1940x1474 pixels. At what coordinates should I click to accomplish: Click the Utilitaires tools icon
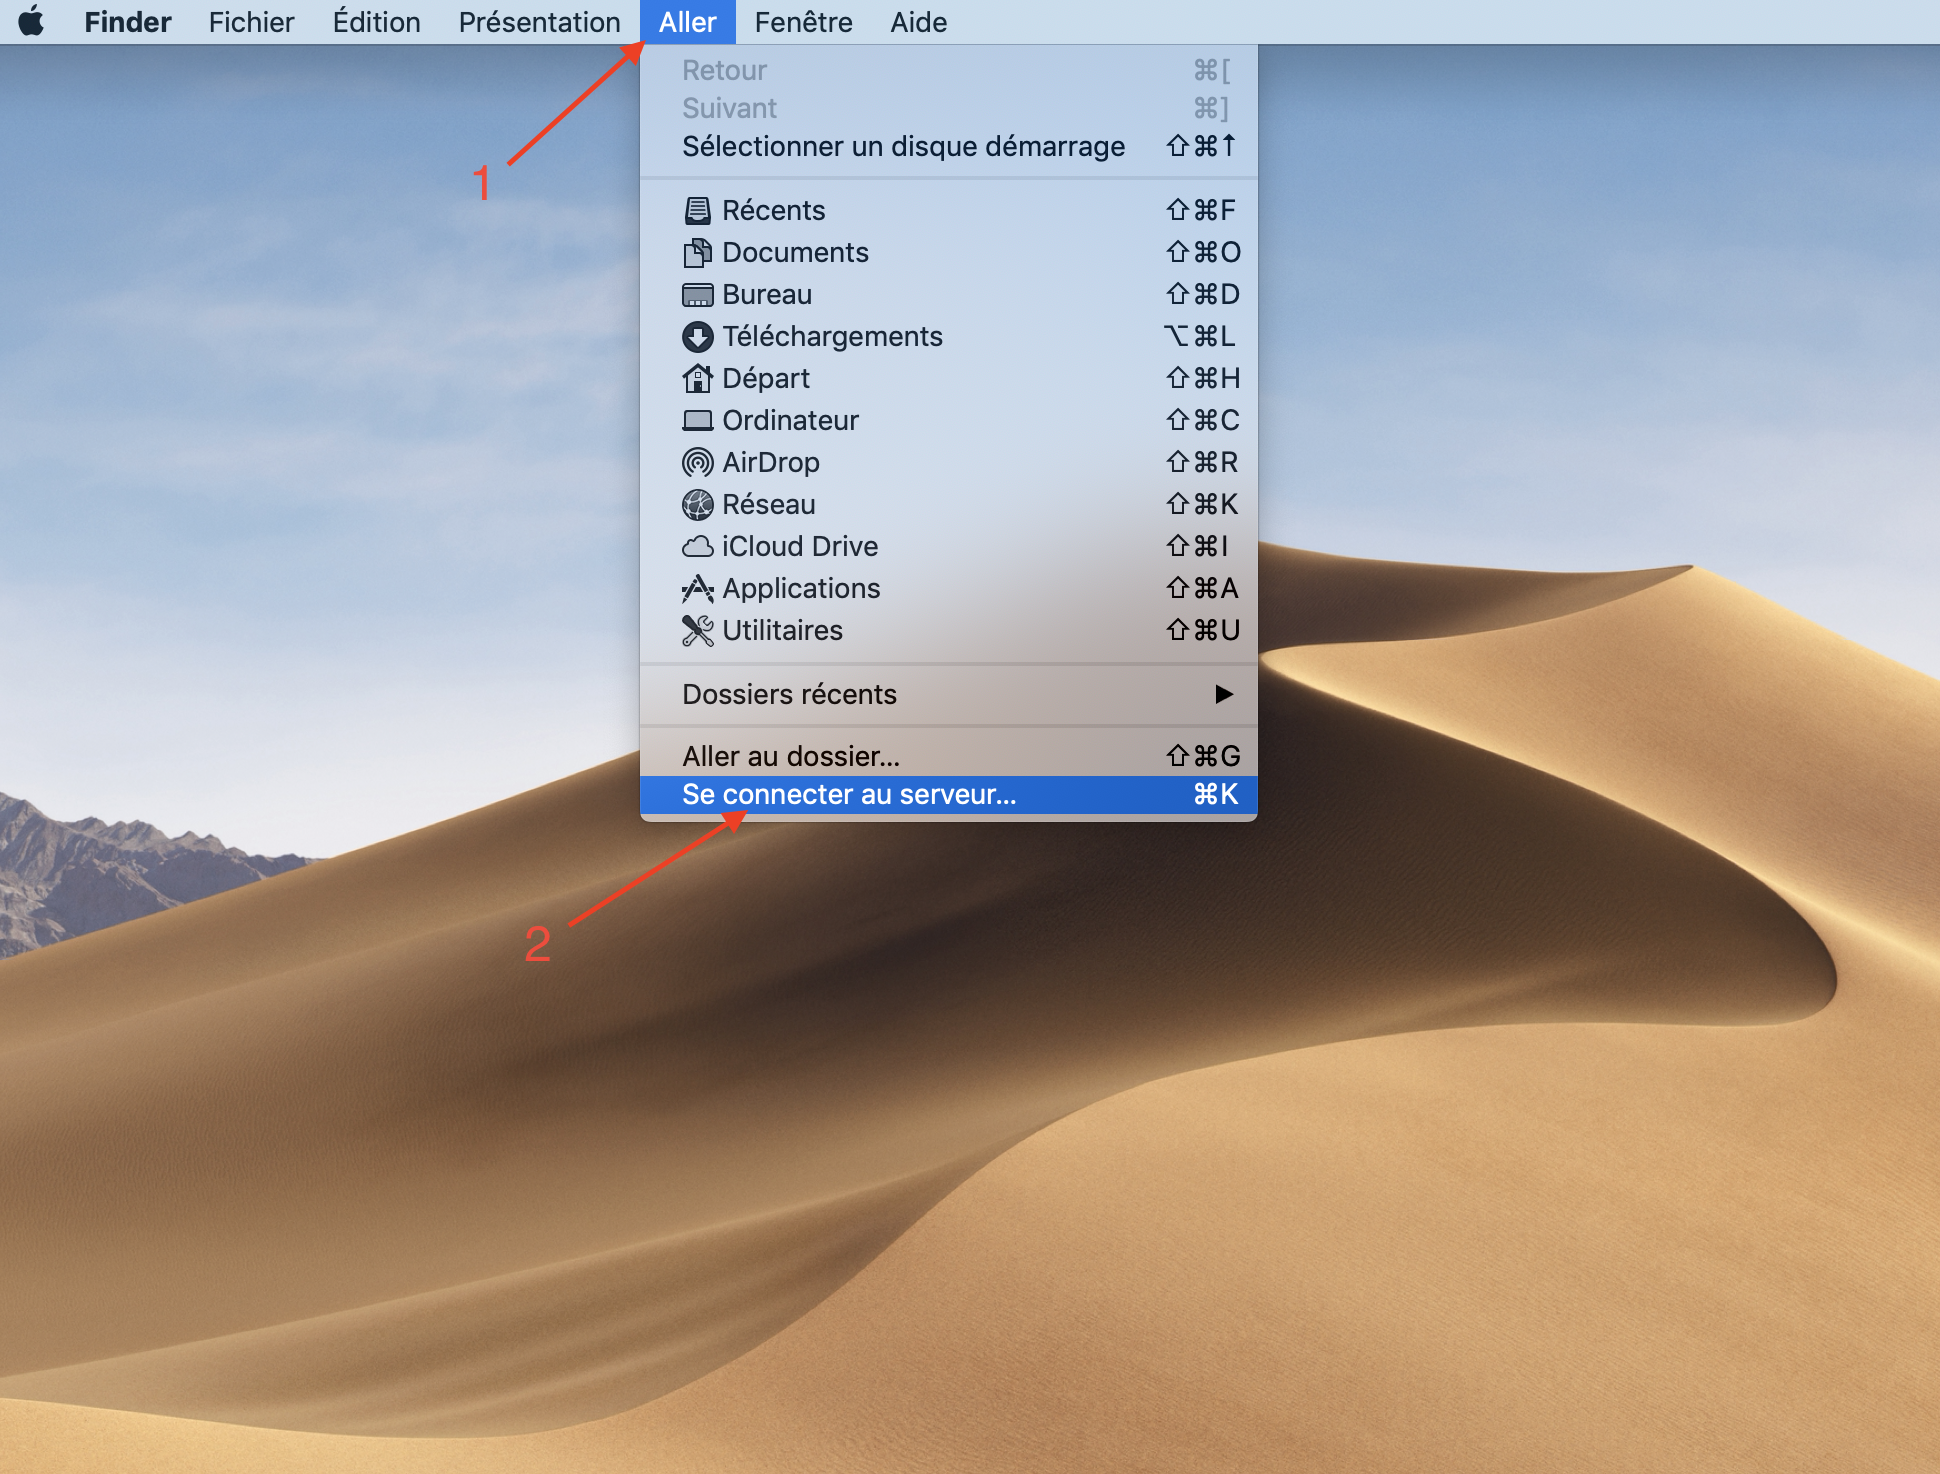coord(697,631)
